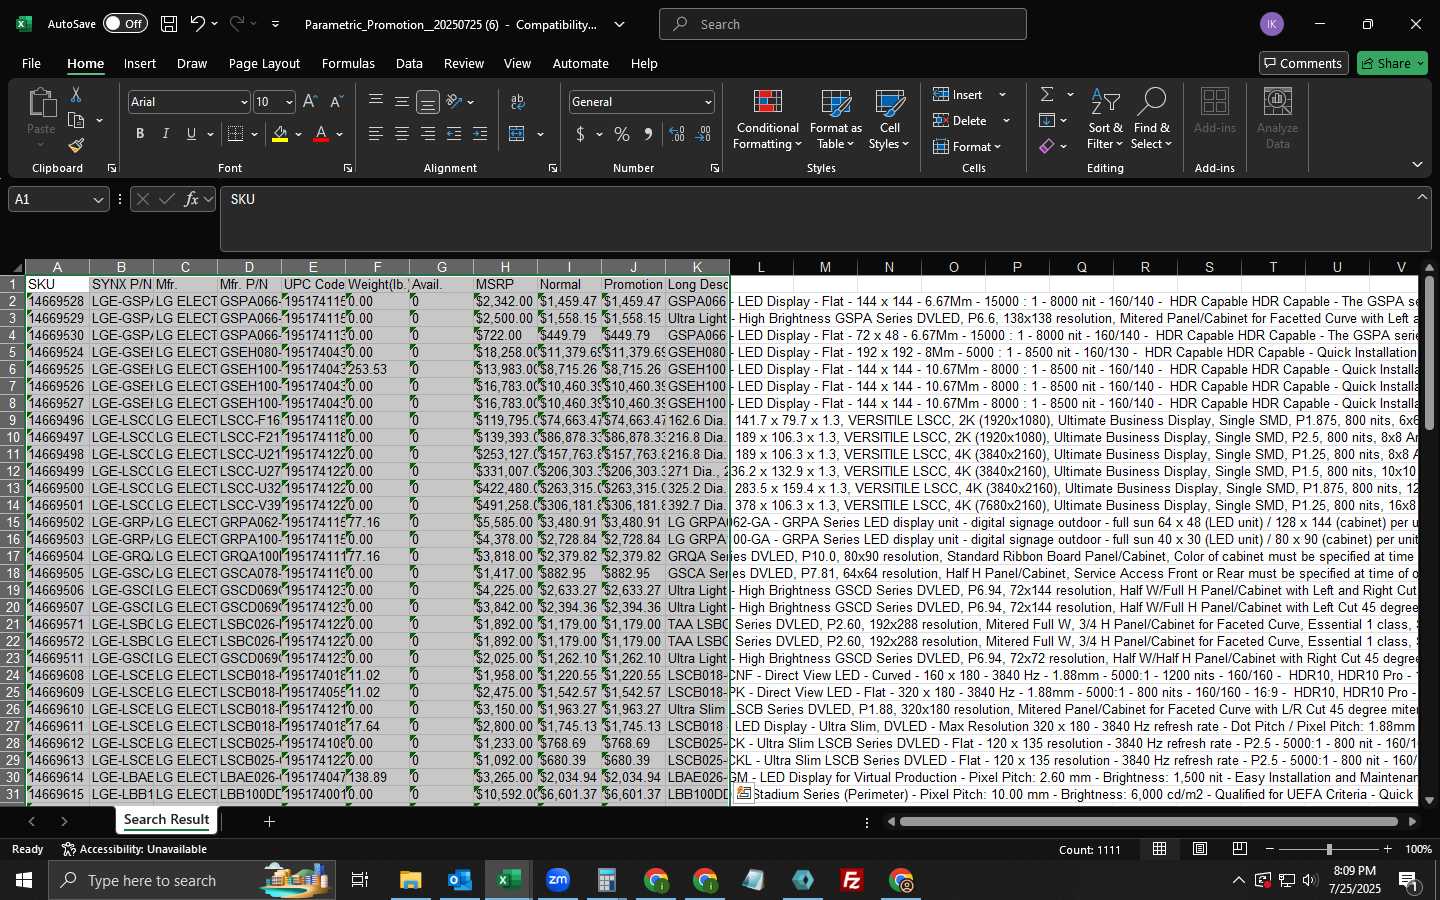
Task: Switch to Page Break Preview in status bar
Action: (1240, 849)
